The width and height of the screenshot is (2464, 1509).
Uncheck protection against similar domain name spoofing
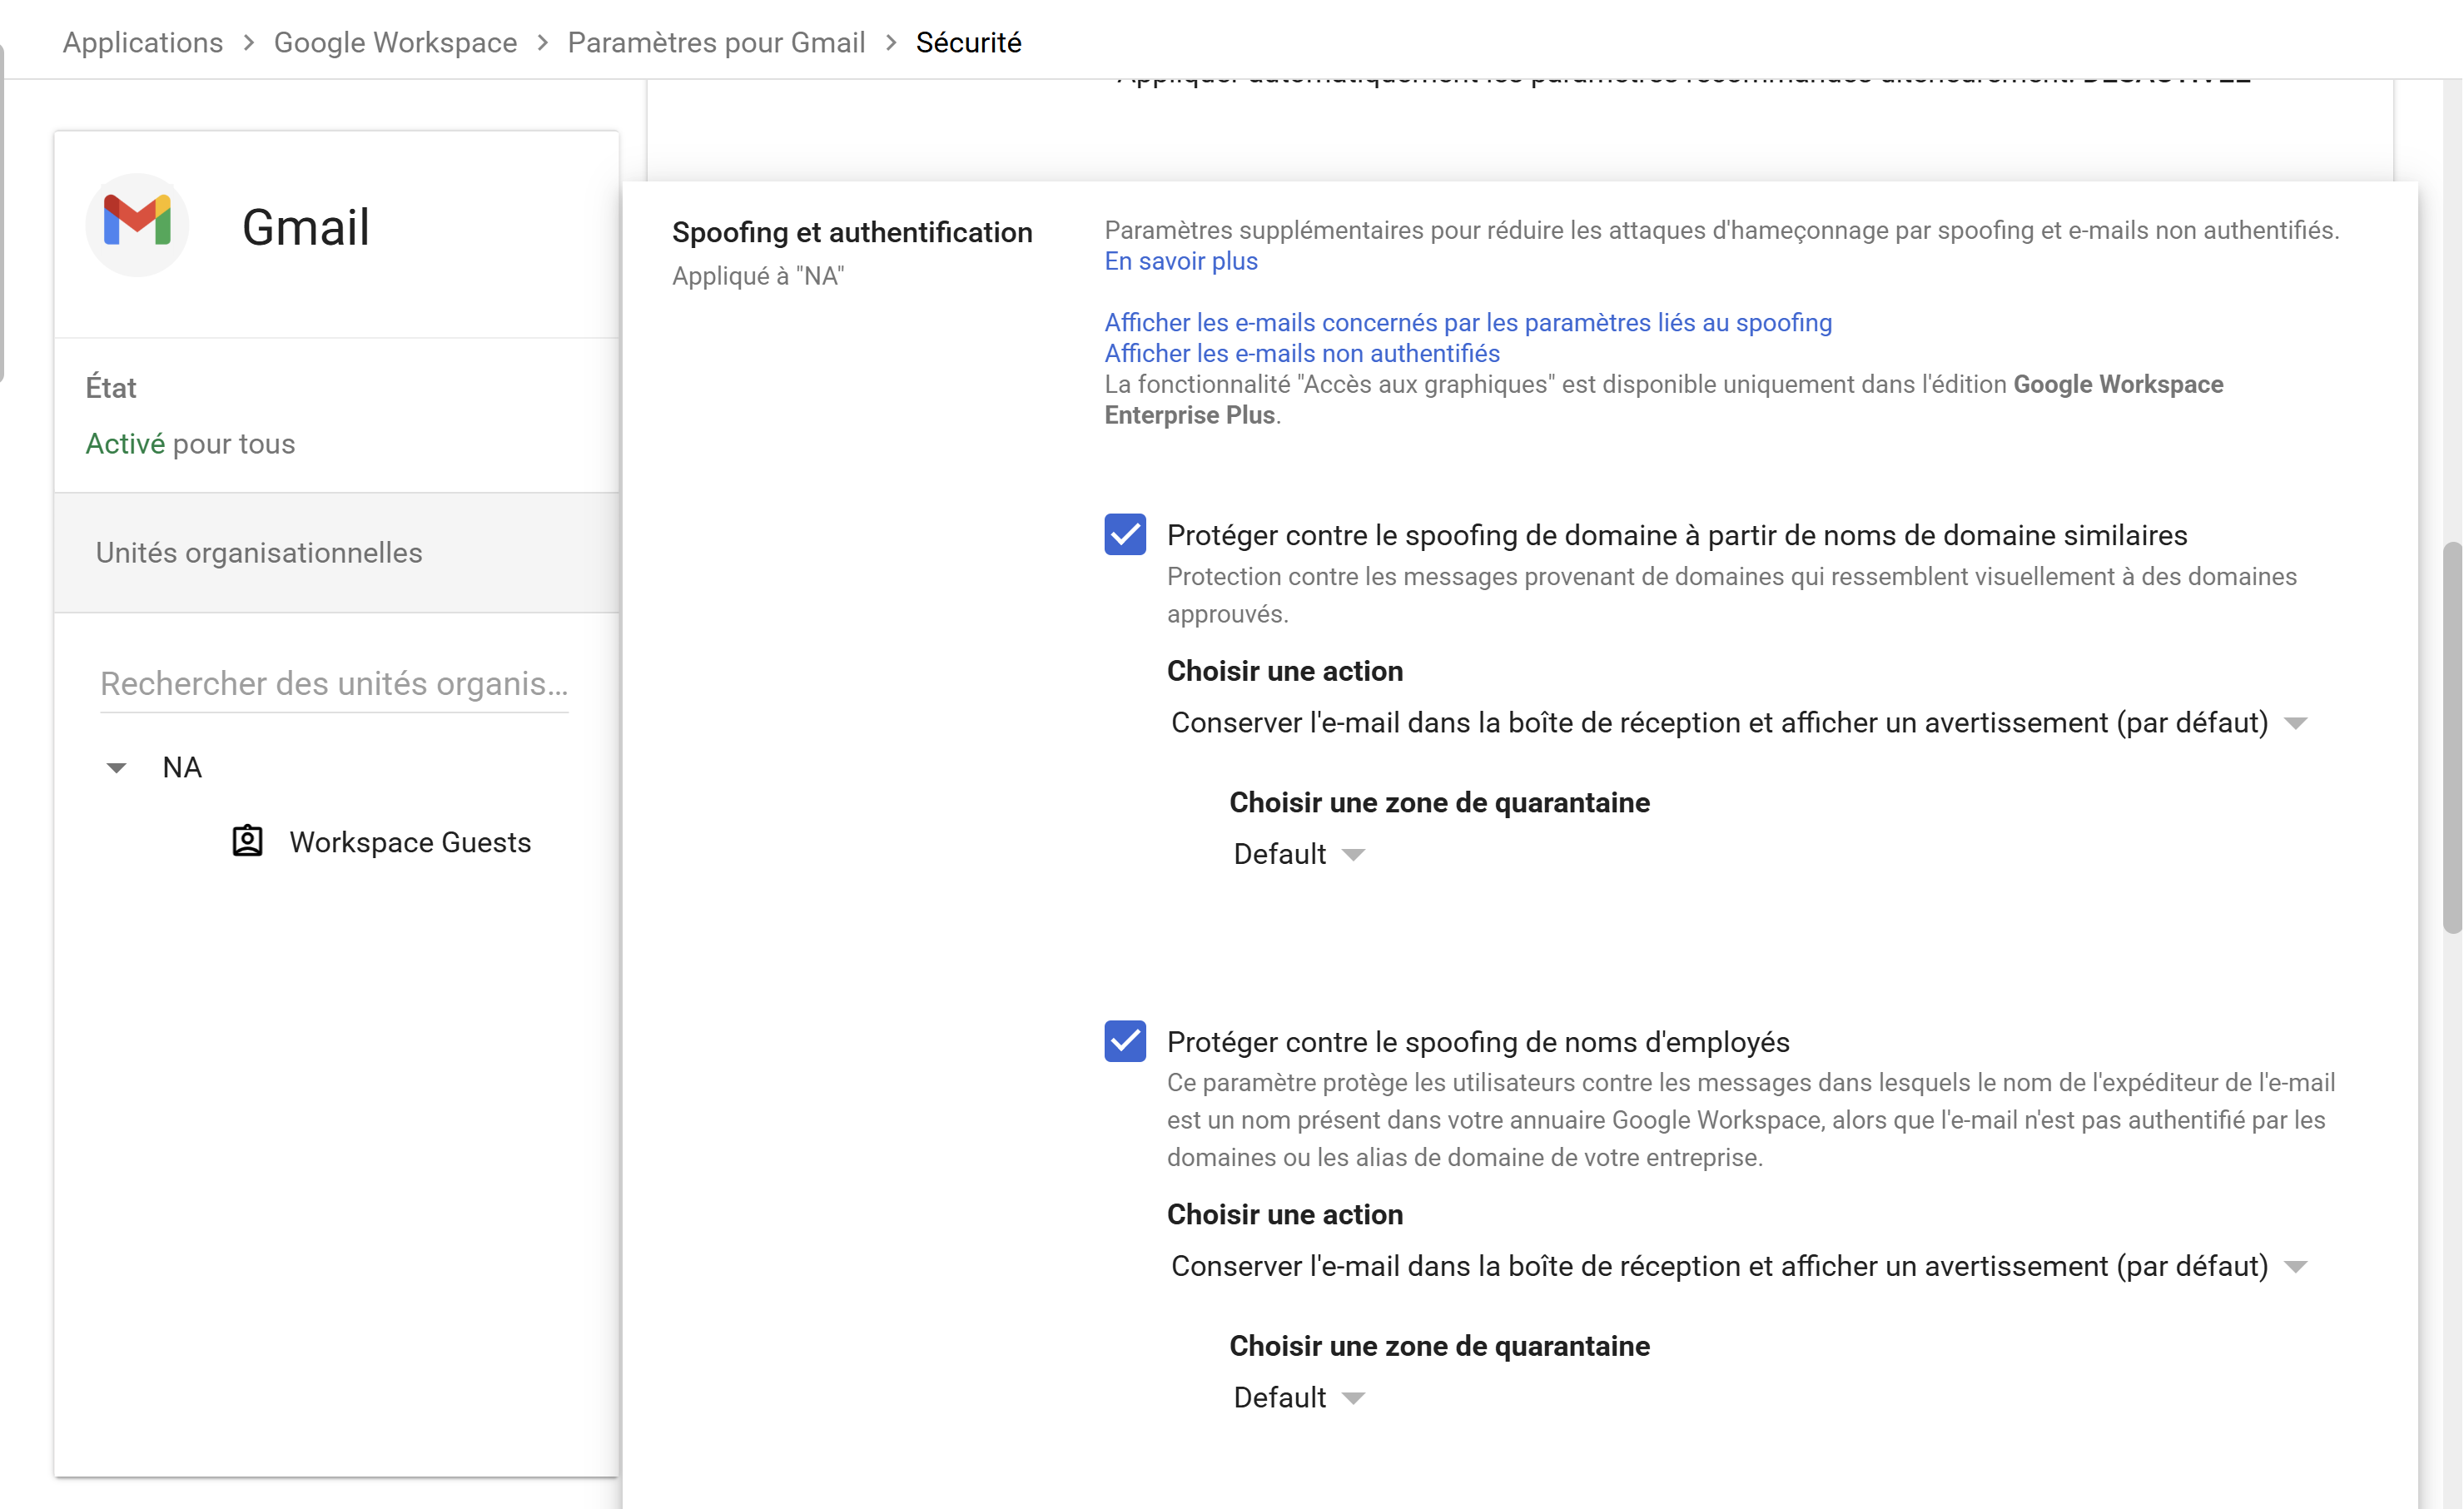(x=1125, y=535)
